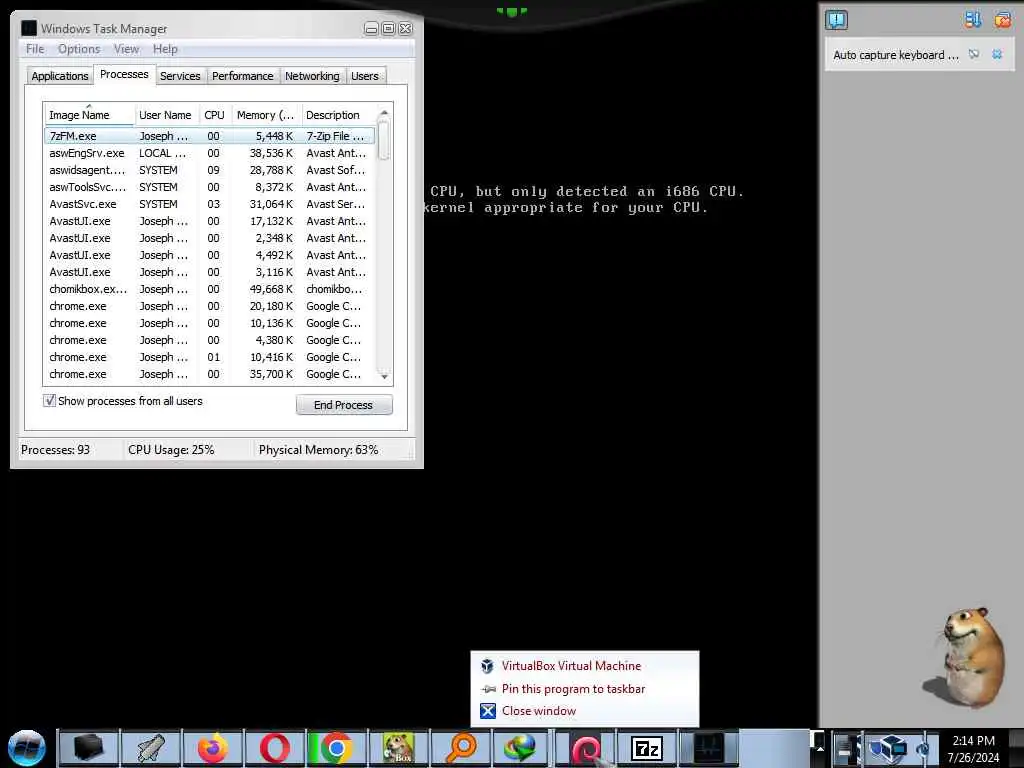This screenshot has height=768, width=1024.
Task: Select the chomikbox.exe process row
Action: [210, 289]
